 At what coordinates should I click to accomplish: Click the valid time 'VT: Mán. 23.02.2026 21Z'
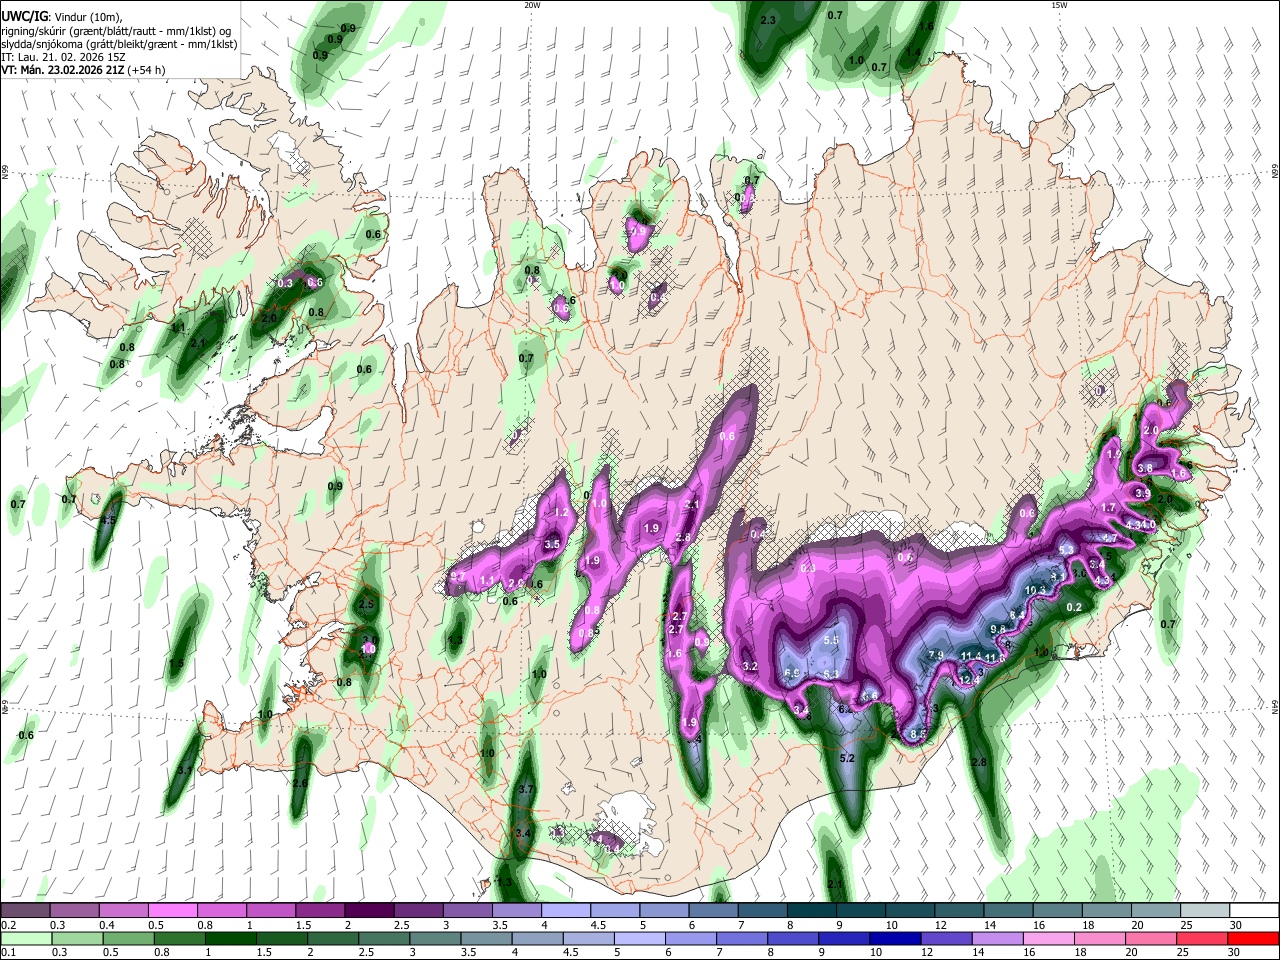click(60, 70)
